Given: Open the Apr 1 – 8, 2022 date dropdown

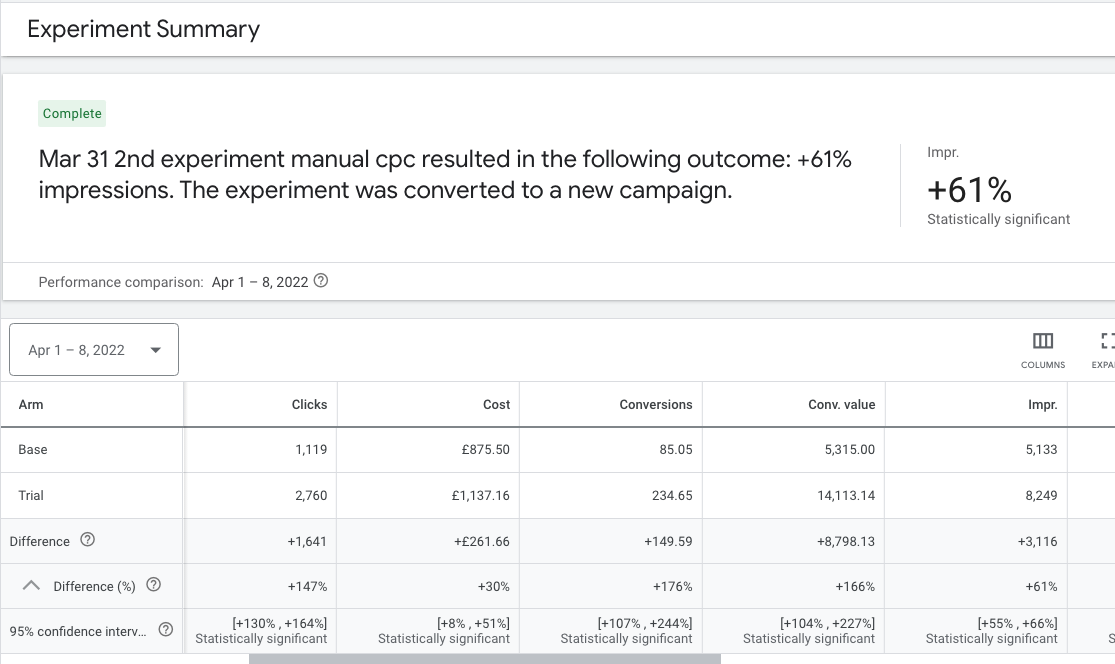Looking at the screenshot, I should (94, 350).
